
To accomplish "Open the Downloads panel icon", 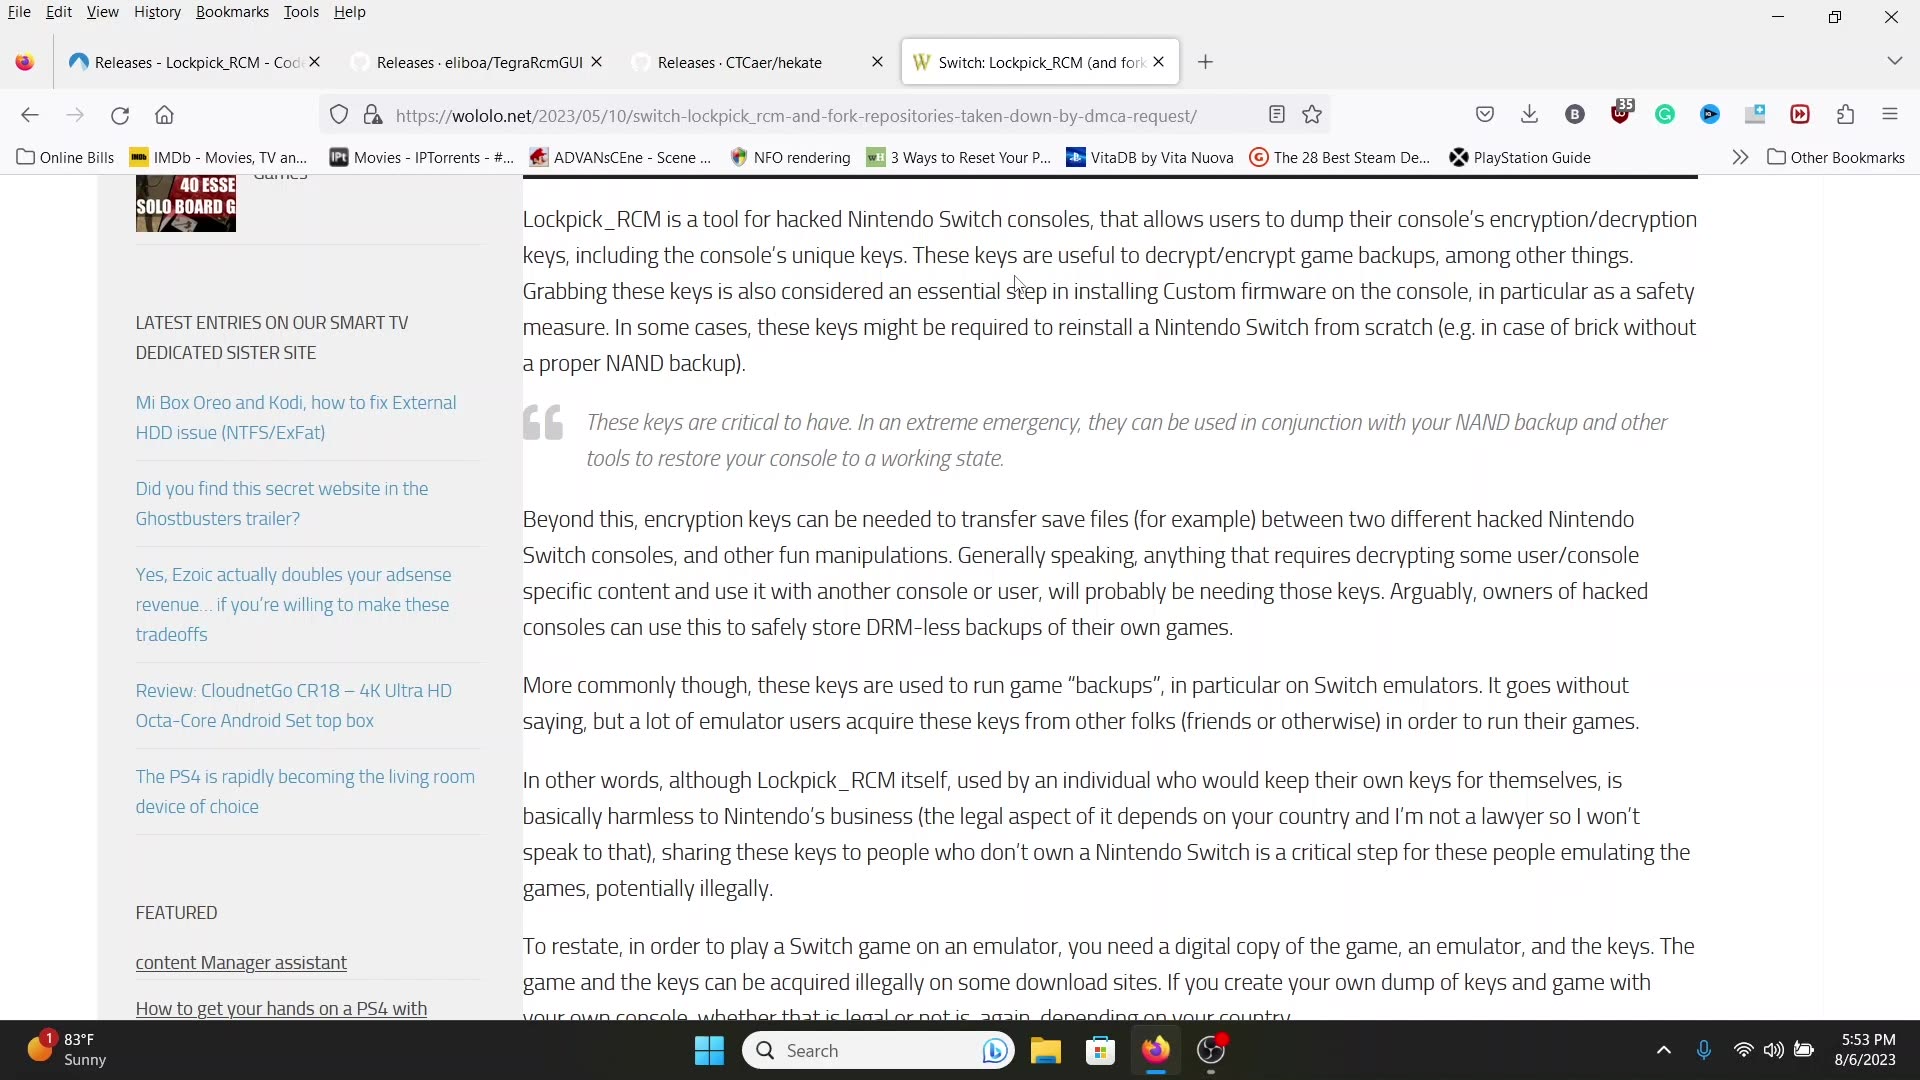I will tap(1529, 115).
